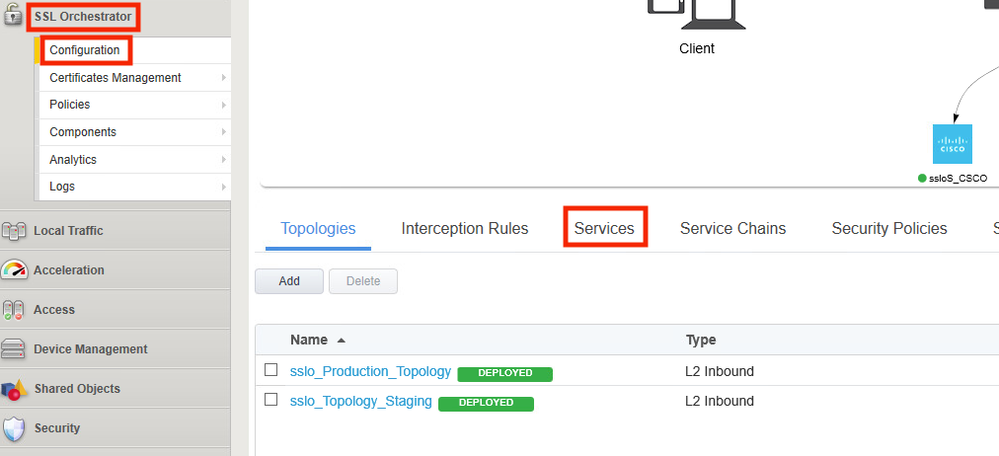
Task: Open the Interception Rules tab
Action: 464,228
